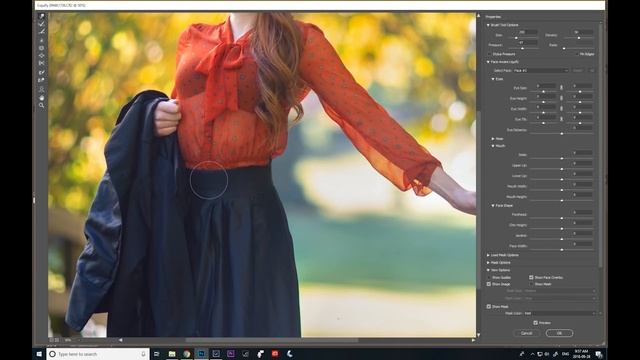
Task: Select the Zoom tool
Action: [41, 105]
